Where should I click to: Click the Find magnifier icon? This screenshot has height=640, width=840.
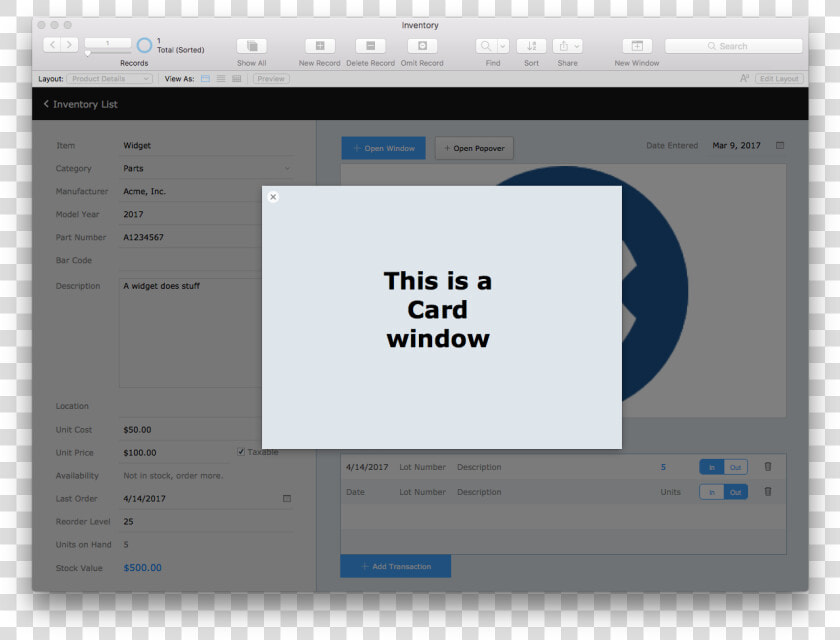[x=486, y=46]
